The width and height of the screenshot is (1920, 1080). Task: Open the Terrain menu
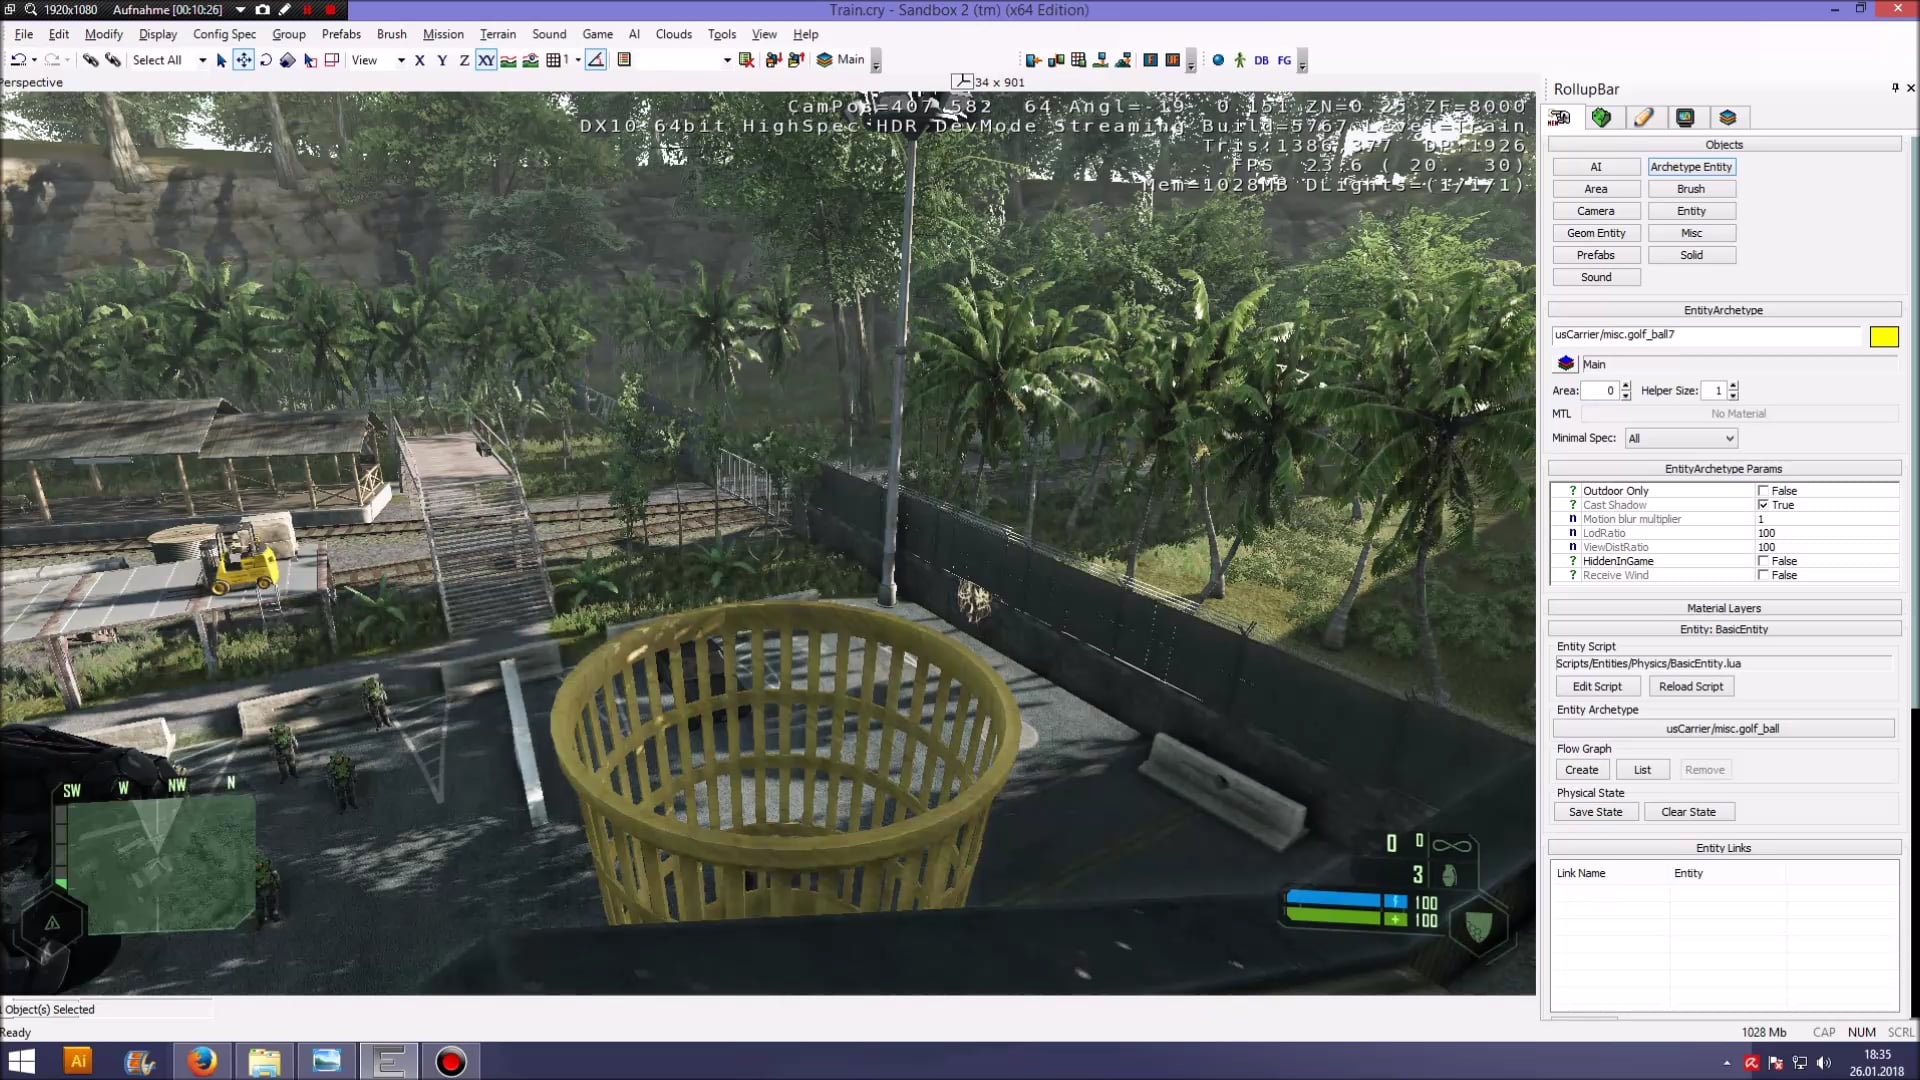(498, 34)
